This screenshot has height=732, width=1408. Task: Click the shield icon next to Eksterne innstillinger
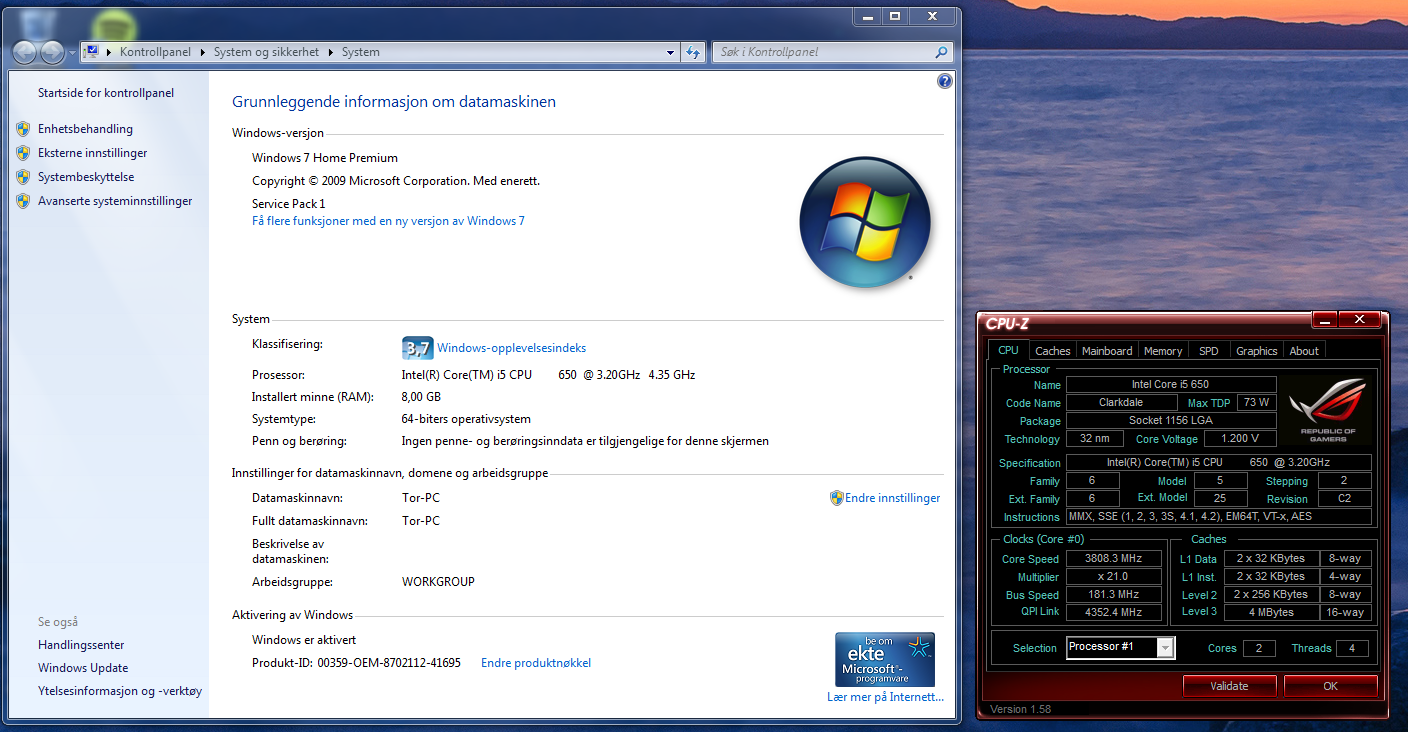click(23, 153)
